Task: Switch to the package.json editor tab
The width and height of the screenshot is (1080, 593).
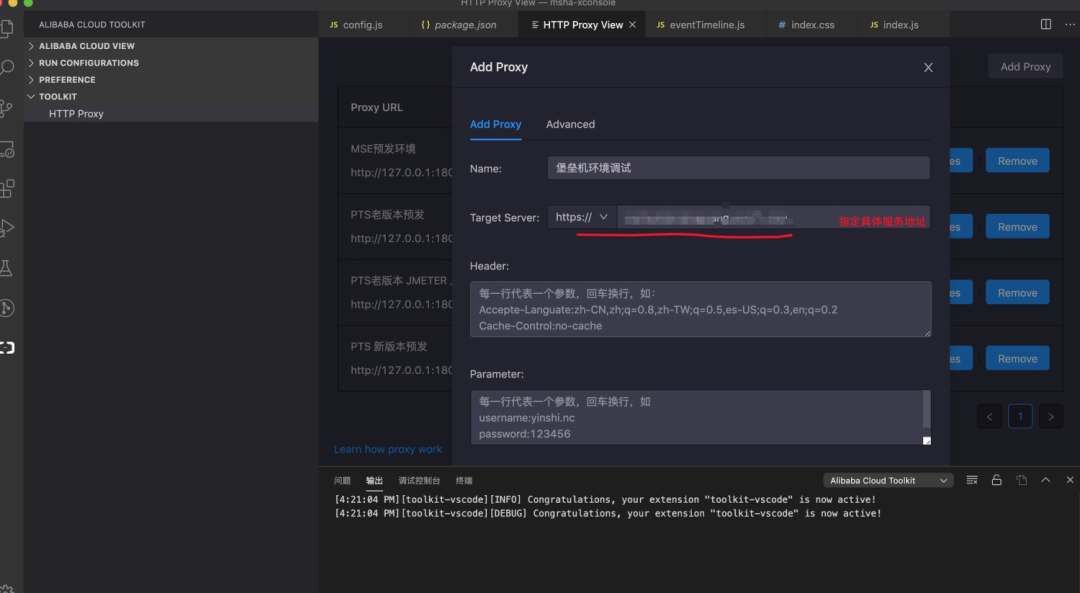Action: pyautogui.click(x=464, y=25)
